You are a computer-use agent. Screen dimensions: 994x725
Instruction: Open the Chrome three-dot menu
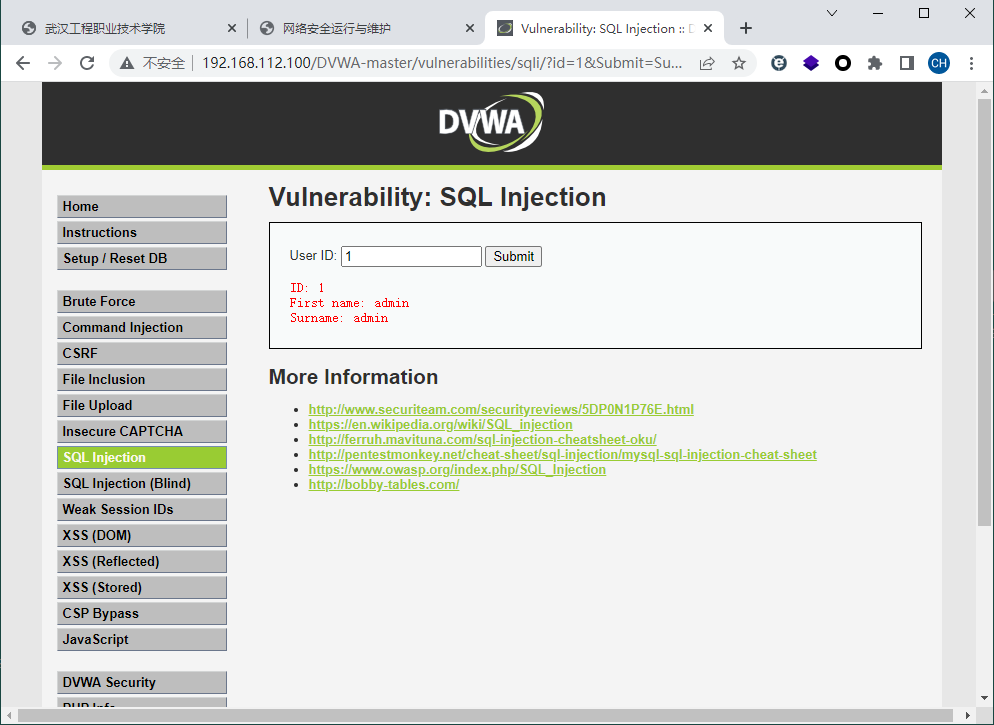click(972, 63)
